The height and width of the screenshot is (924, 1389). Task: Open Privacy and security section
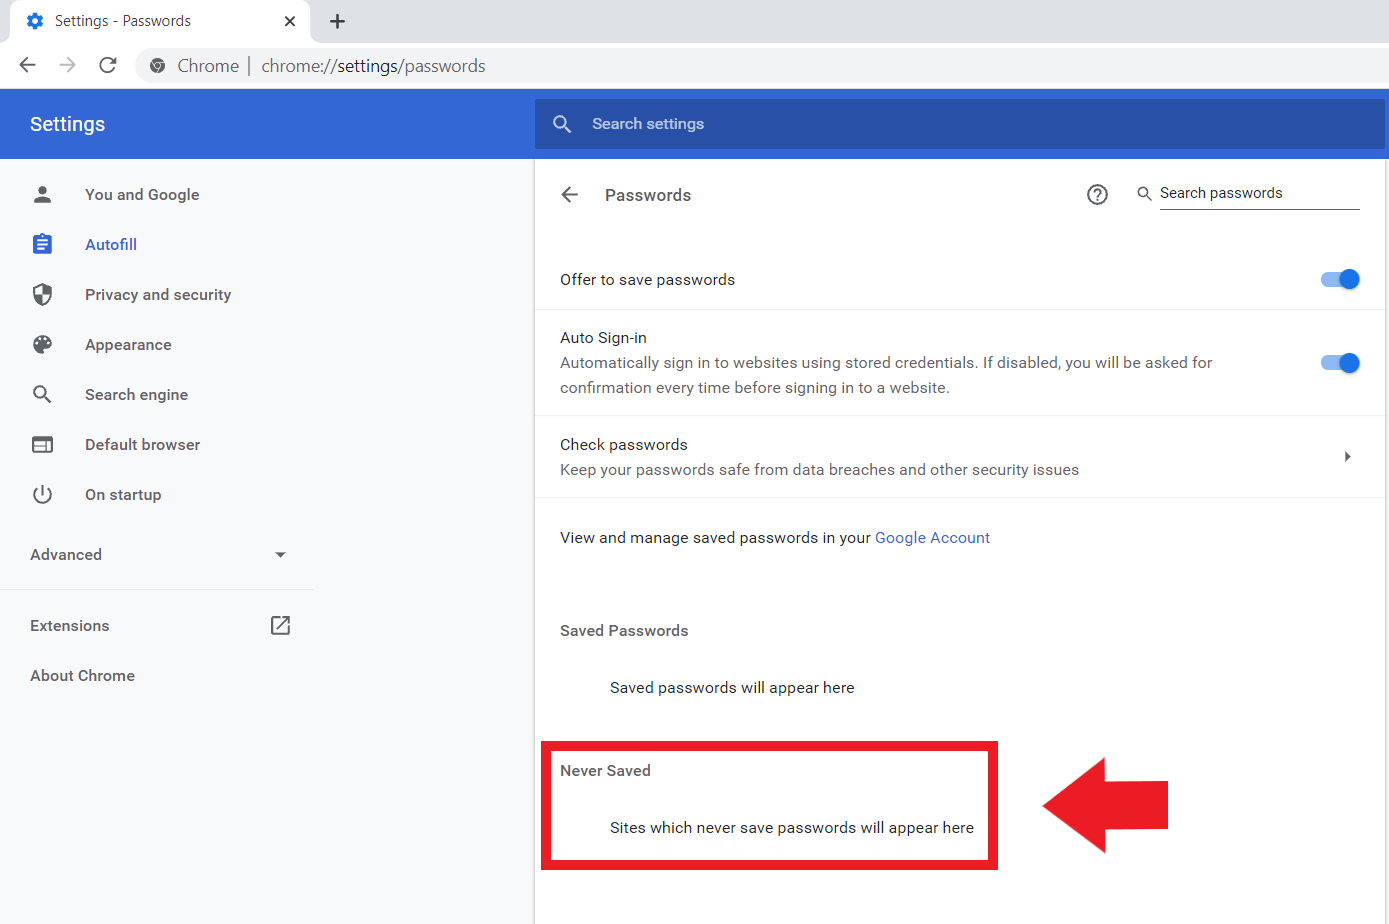tap(158, 294)
